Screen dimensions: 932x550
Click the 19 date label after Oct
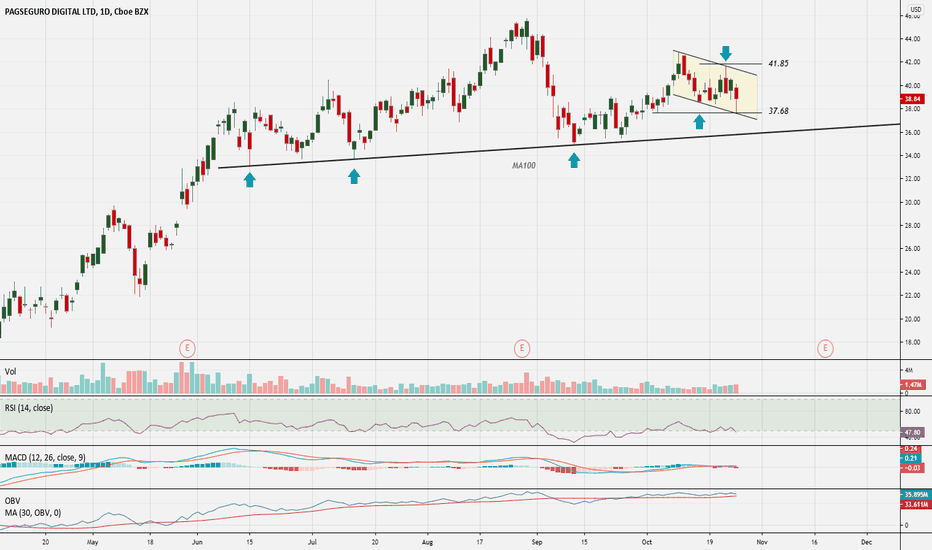pos(710,542)
